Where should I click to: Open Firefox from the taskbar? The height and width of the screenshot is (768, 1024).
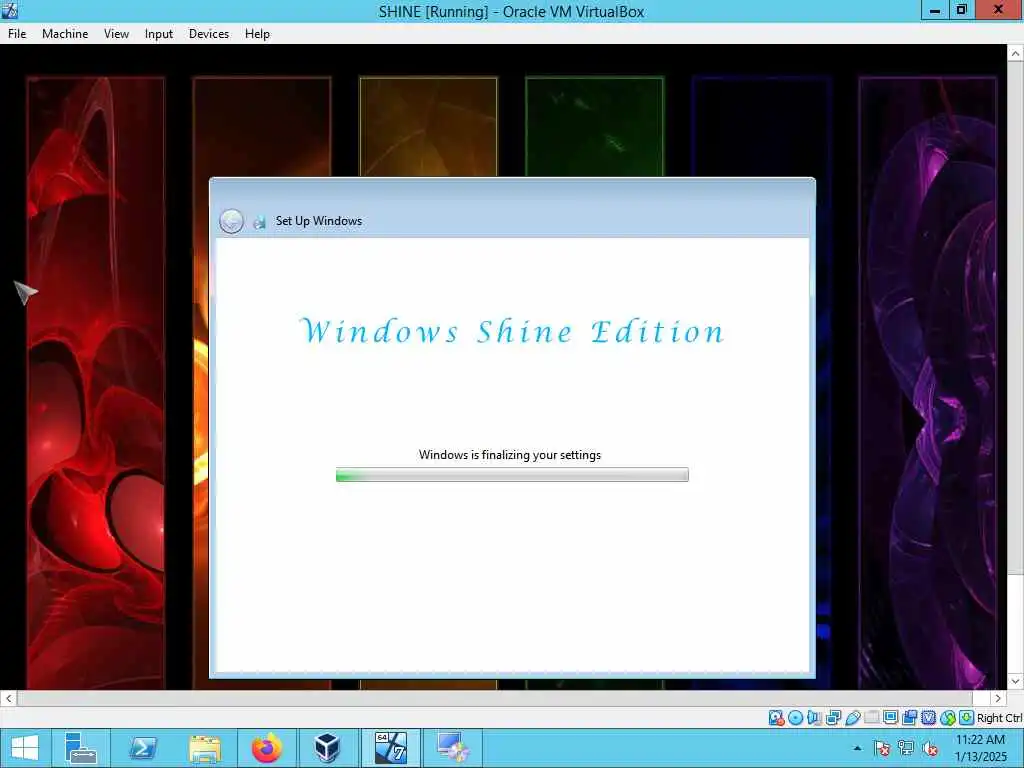click(x=266, y=748)
